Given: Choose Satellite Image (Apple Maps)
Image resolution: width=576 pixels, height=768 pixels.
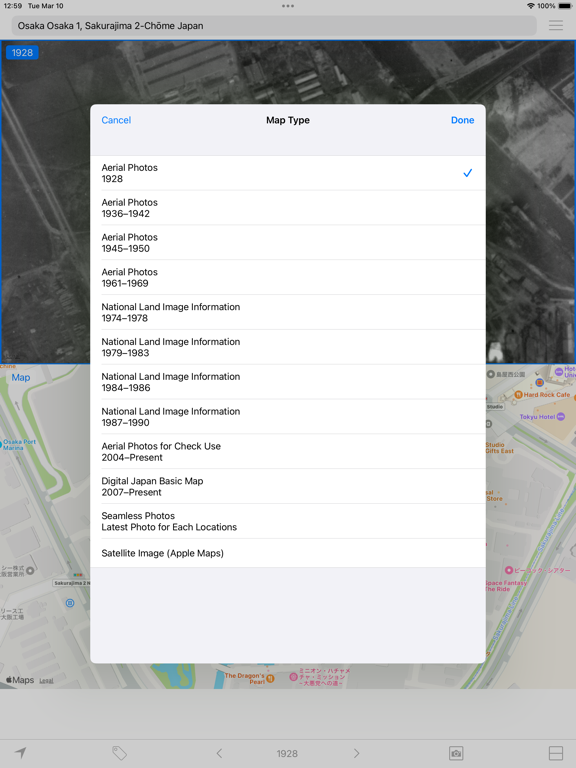Looking at the screenshot, I should pyautogui.click(x=288, y=553).
